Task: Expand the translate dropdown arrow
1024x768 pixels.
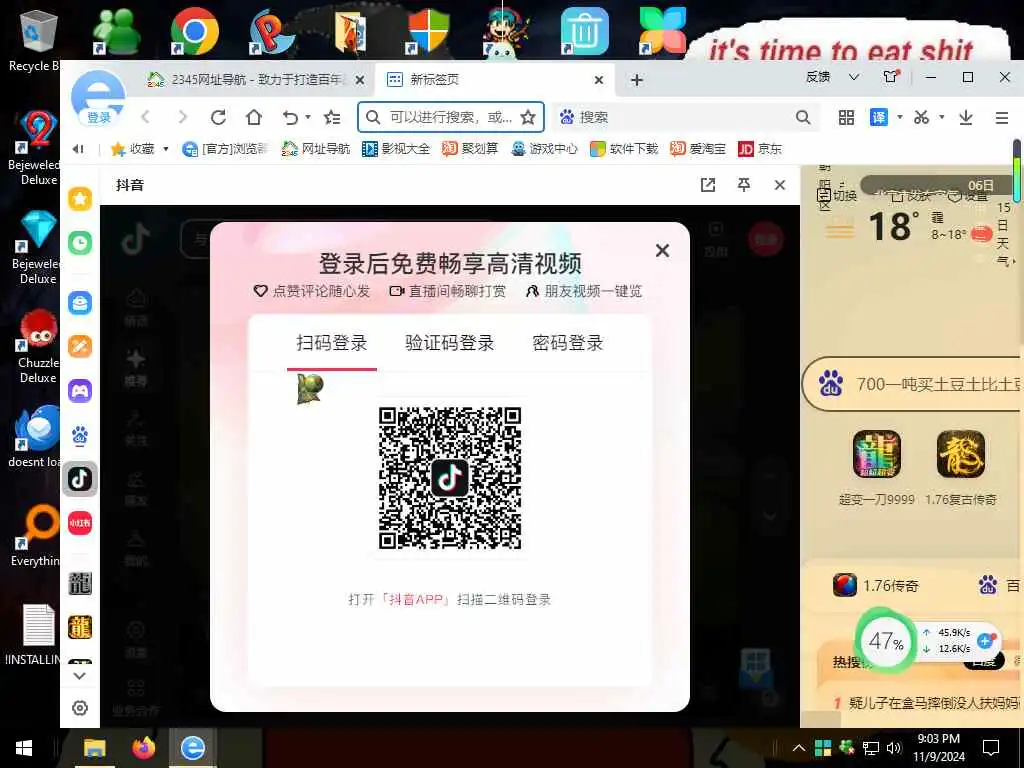Action: click(x=900, y=117)
